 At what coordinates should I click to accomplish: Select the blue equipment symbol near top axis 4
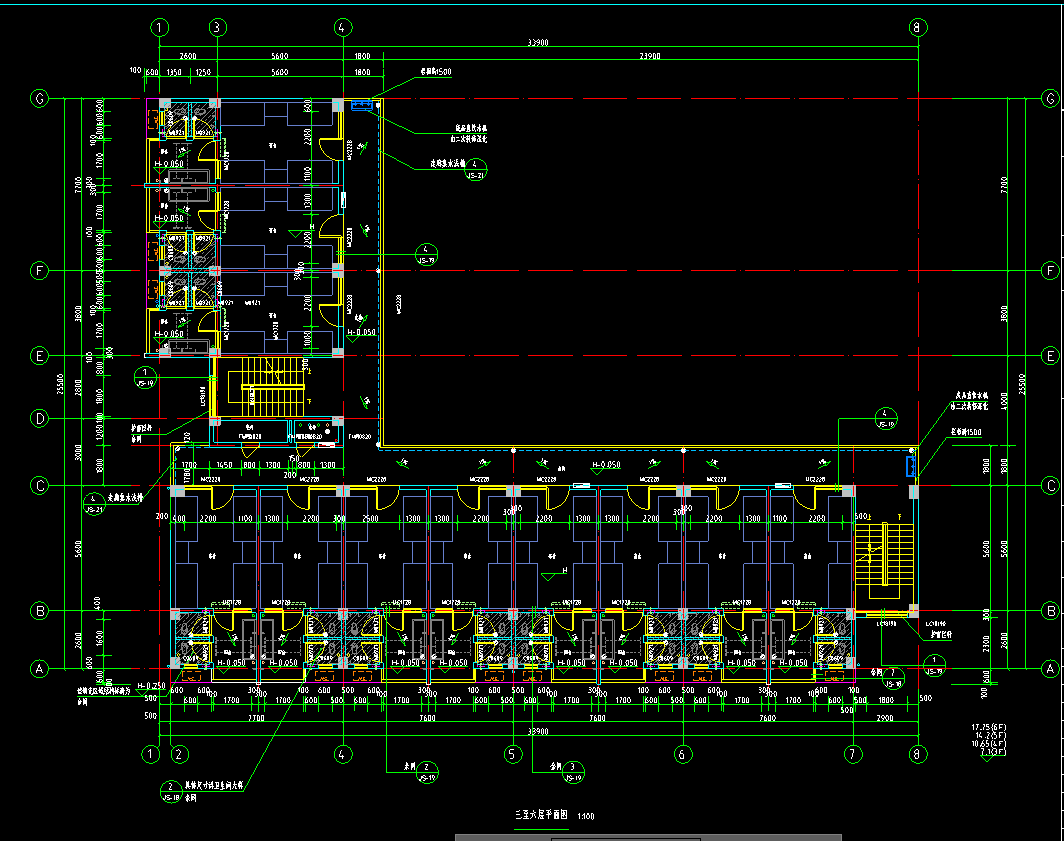362,104
